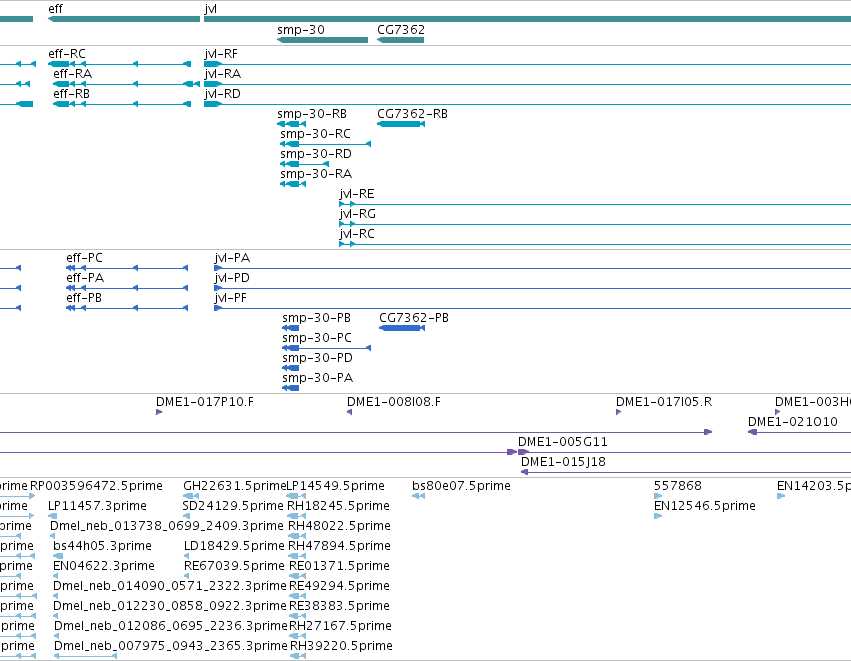Click the jvl-RC transcript label
851x661 pixels.
[357, 234]
